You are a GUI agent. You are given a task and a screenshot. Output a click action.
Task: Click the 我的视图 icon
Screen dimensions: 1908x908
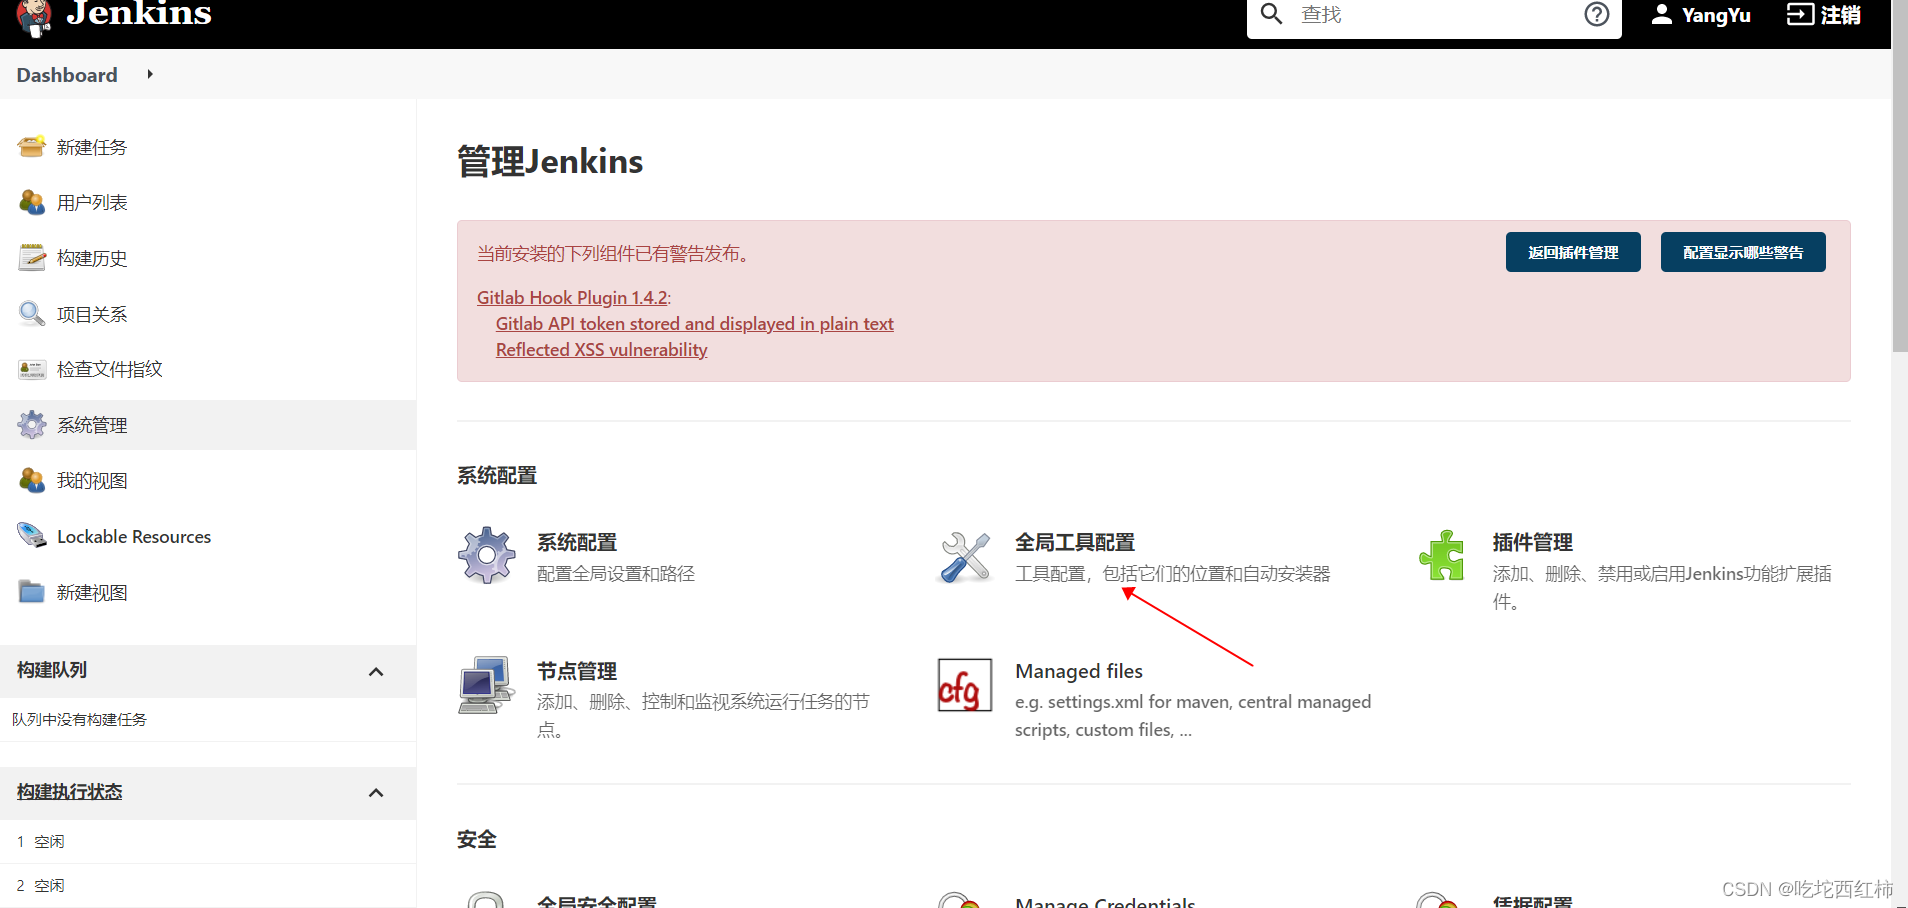[x=32, y=481]
